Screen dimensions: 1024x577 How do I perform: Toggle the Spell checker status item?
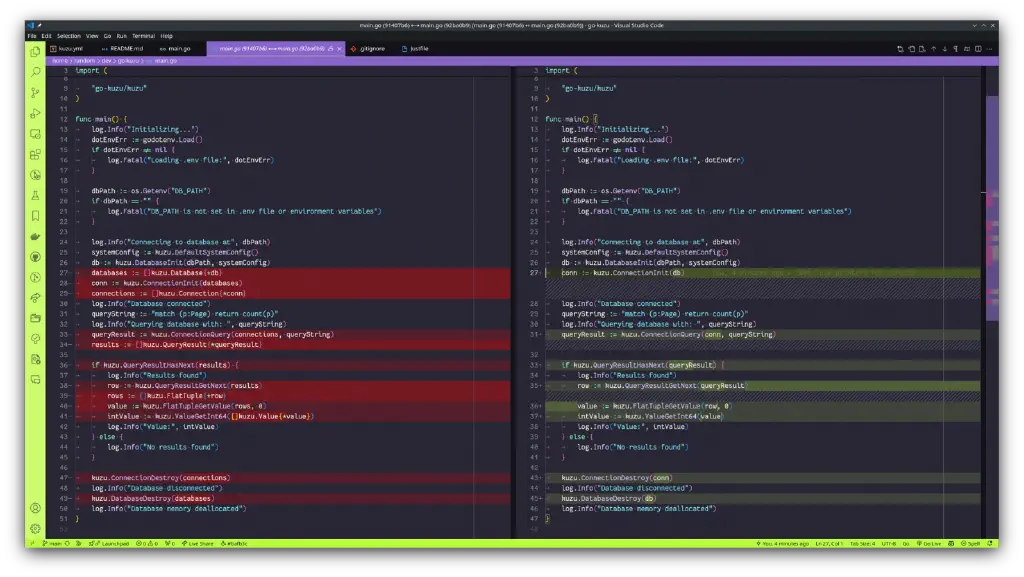[970, 544]
